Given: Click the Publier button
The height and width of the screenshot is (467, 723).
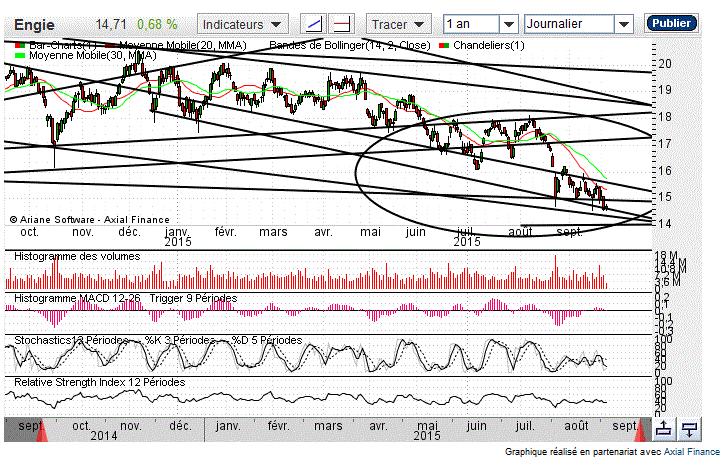Looking at the screenshot, I should point(671,23).
